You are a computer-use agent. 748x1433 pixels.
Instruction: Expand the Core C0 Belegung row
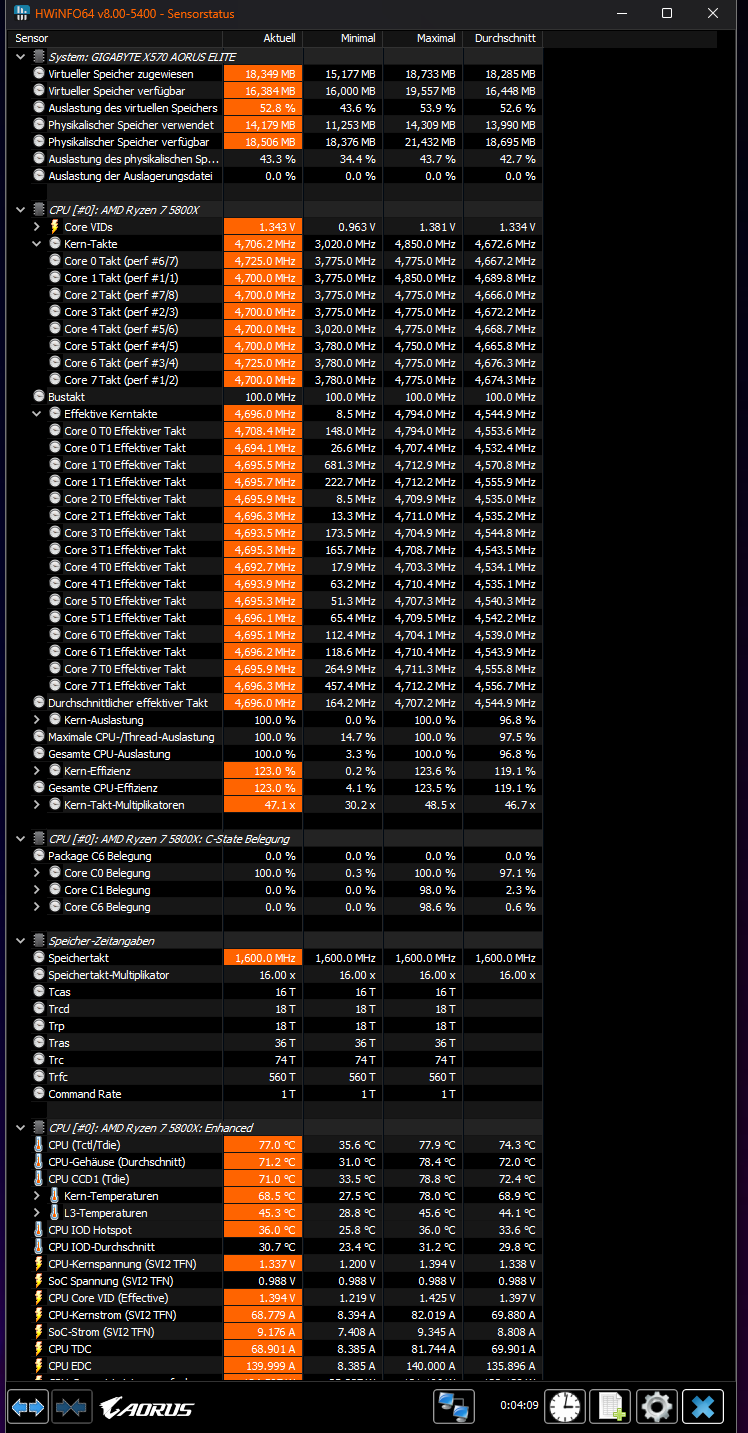click(x=38, y=873)
